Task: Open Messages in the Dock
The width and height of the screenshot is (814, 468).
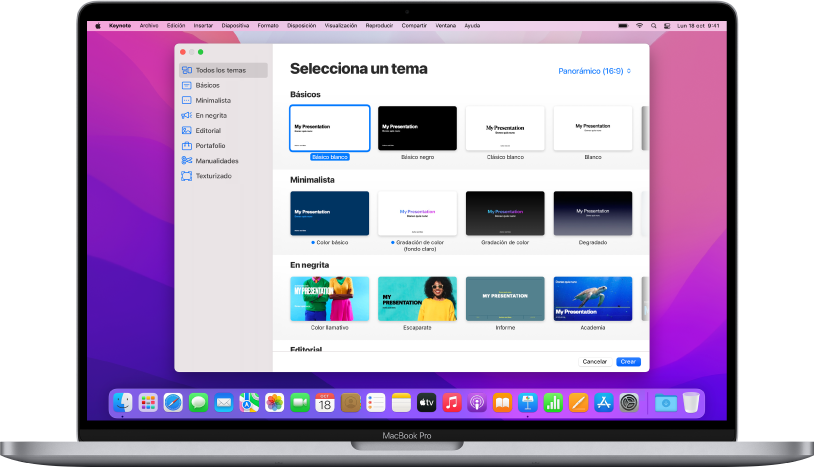Action: coord(198,402)
